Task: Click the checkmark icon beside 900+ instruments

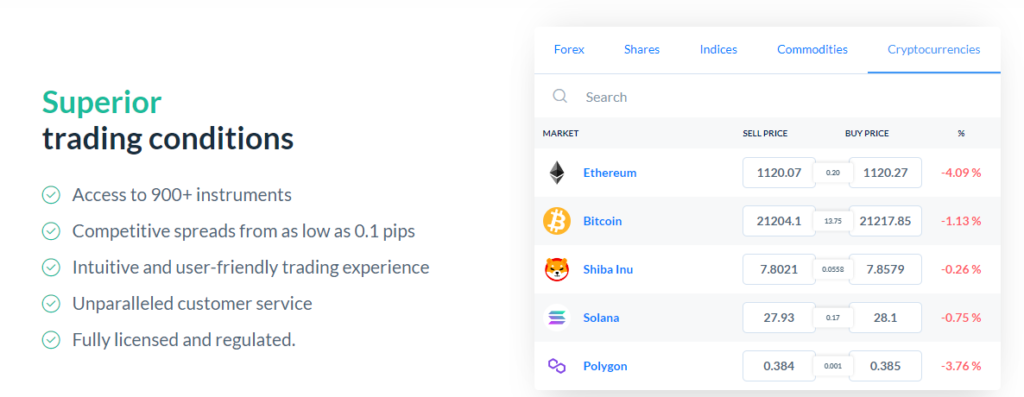Action: (x=51, y=195)
